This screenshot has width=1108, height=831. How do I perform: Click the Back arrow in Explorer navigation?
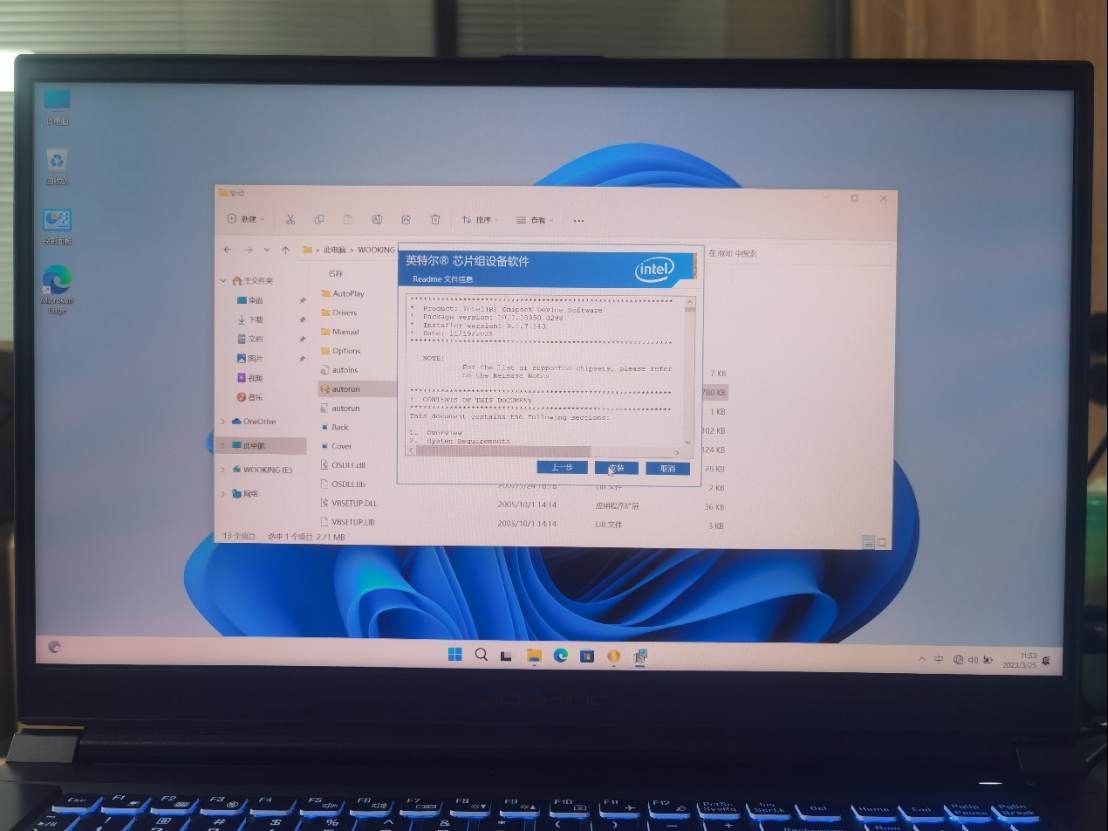click(228, 250)
